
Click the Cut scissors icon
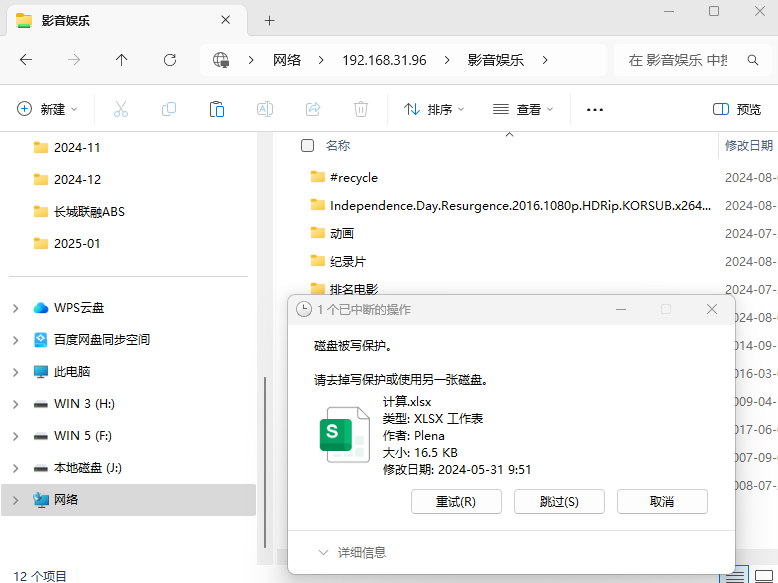[121, 109]
